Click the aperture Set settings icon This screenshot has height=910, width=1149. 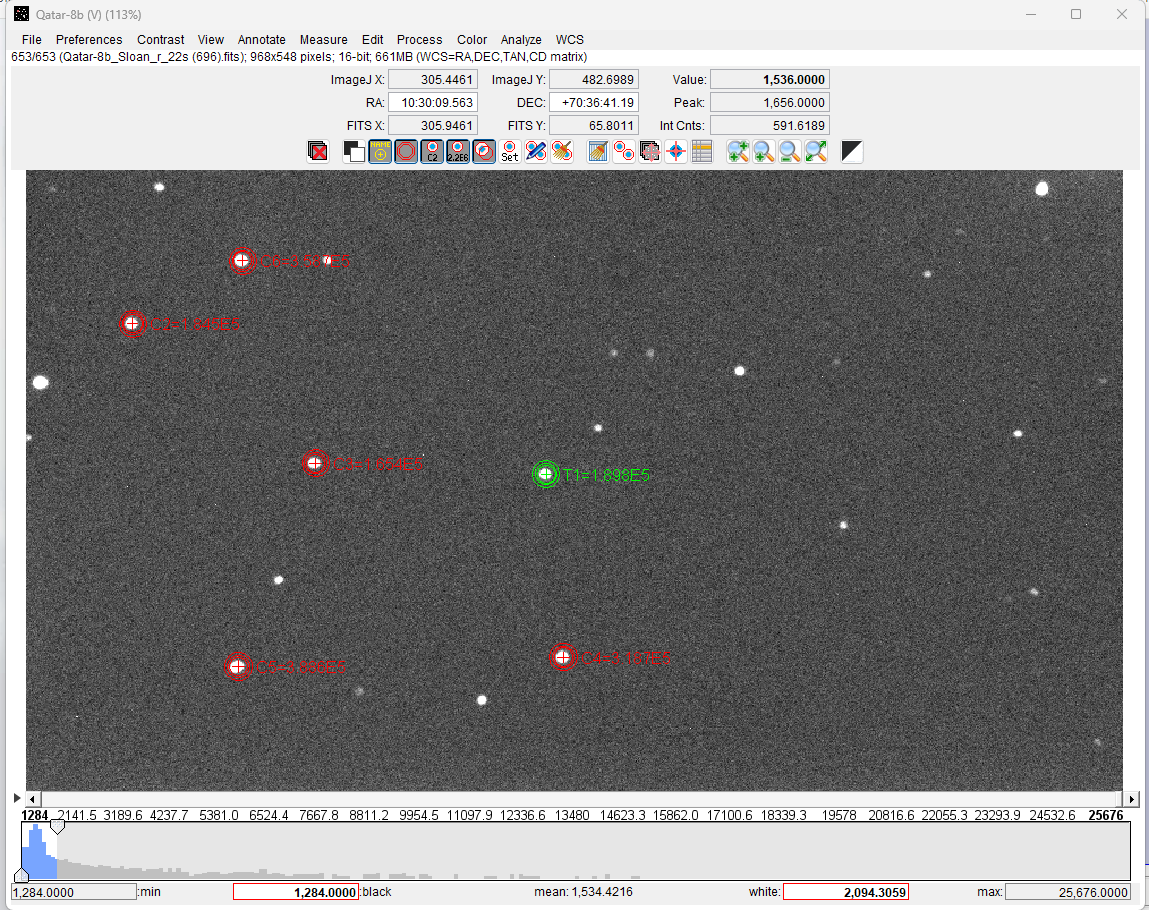510,152
